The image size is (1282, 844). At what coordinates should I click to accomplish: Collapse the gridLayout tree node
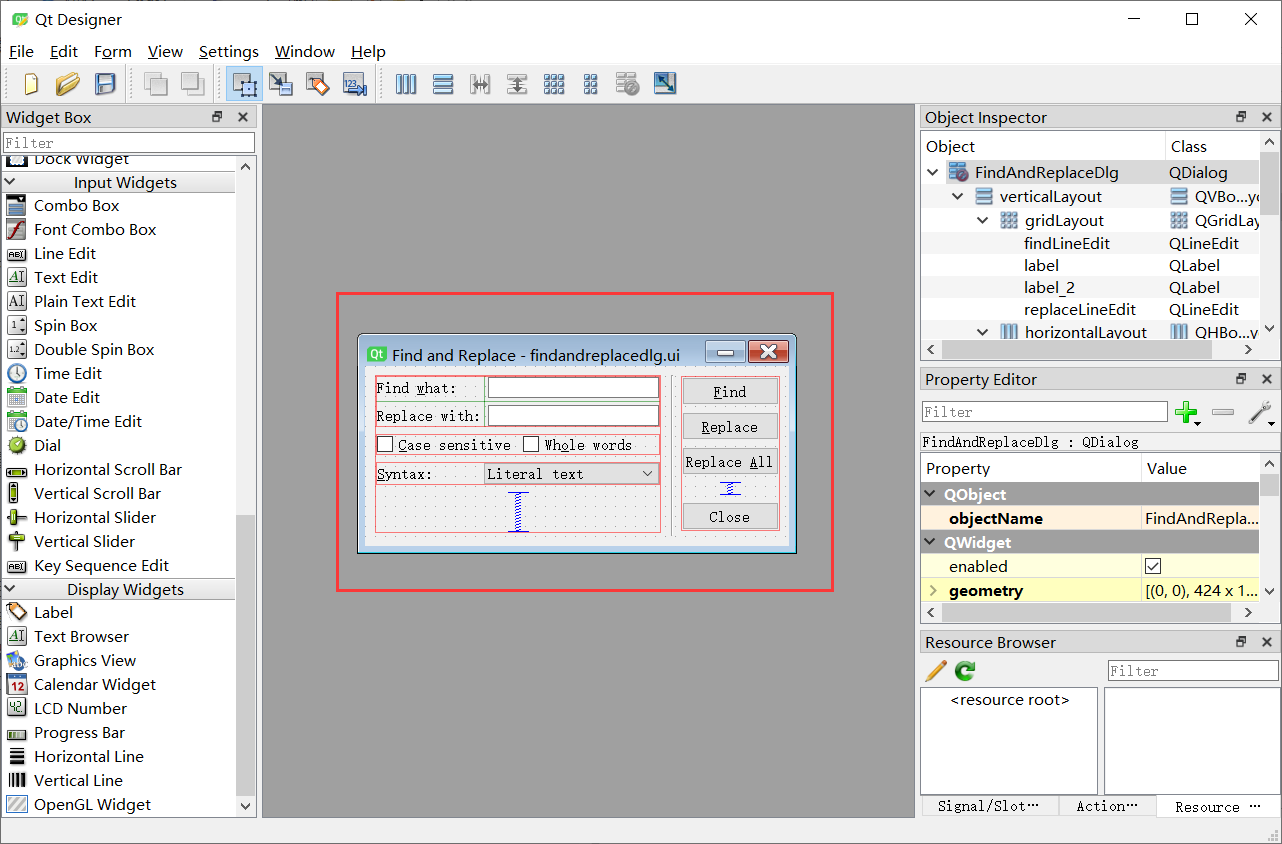(x=983, y=220)
